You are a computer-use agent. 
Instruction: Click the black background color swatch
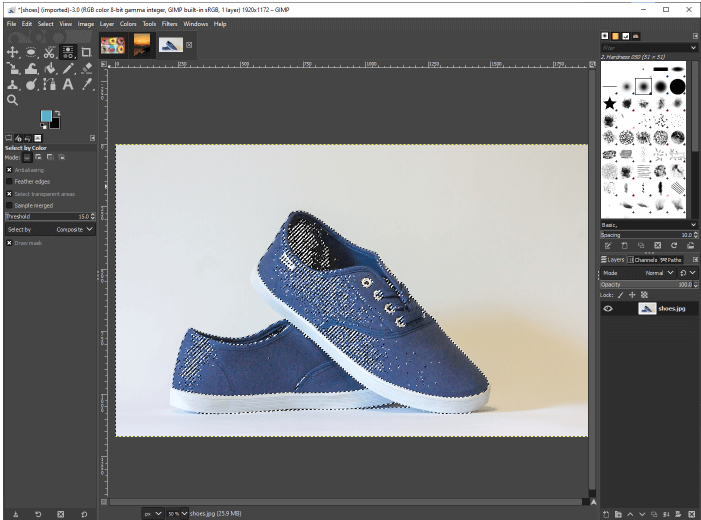[x=56, y=123]
